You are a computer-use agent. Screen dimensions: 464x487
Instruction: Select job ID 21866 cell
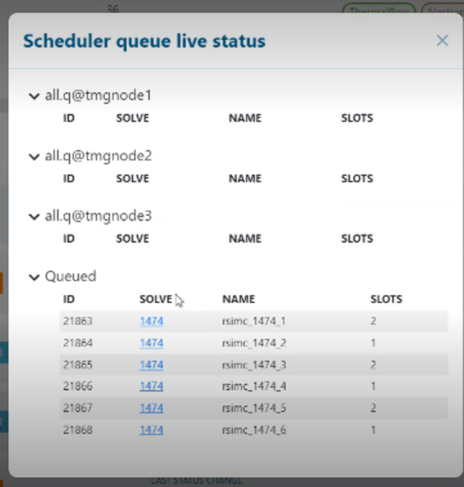(78, 386)
